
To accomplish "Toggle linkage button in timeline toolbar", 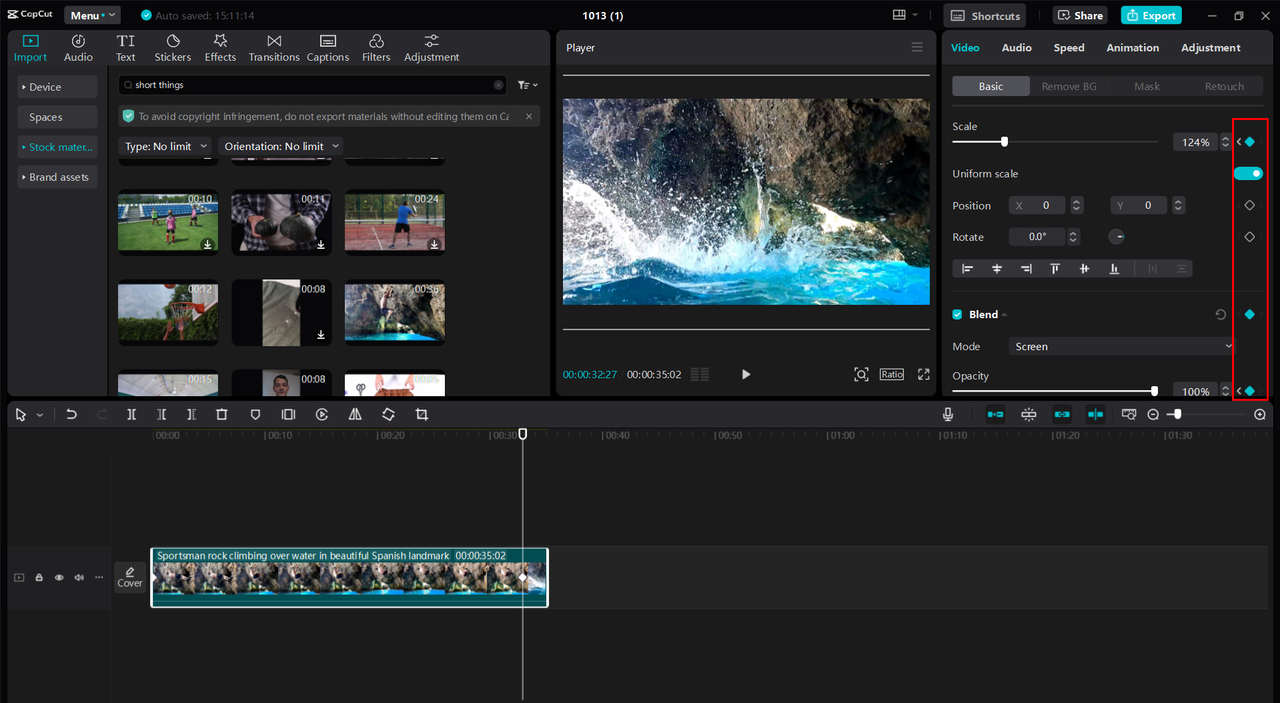I will click(x=1062, y=414).
